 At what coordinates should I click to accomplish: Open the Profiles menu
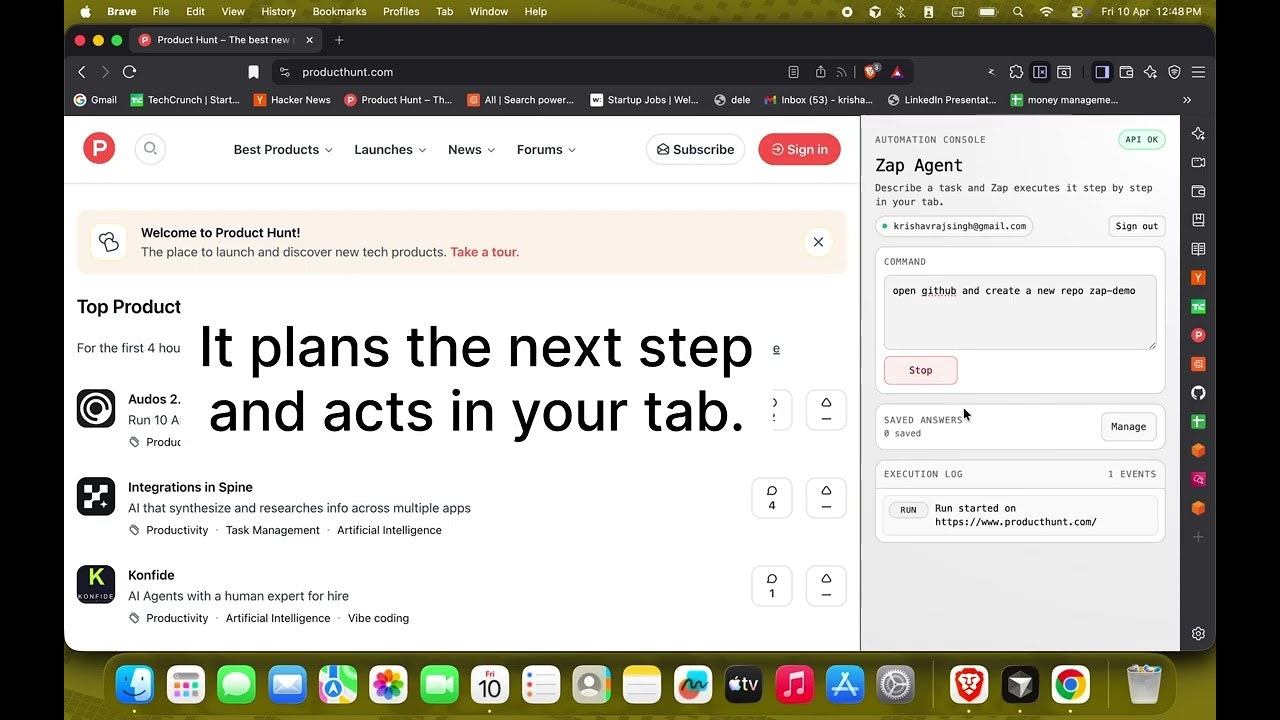click(401, 11)
